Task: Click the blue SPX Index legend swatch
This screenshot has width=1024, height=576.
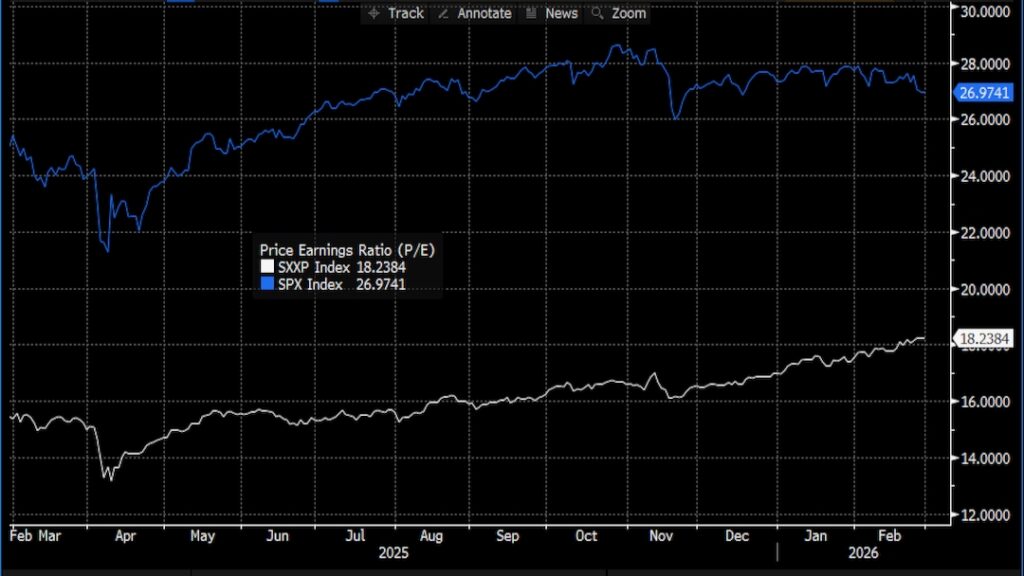Action: [266, 284]
